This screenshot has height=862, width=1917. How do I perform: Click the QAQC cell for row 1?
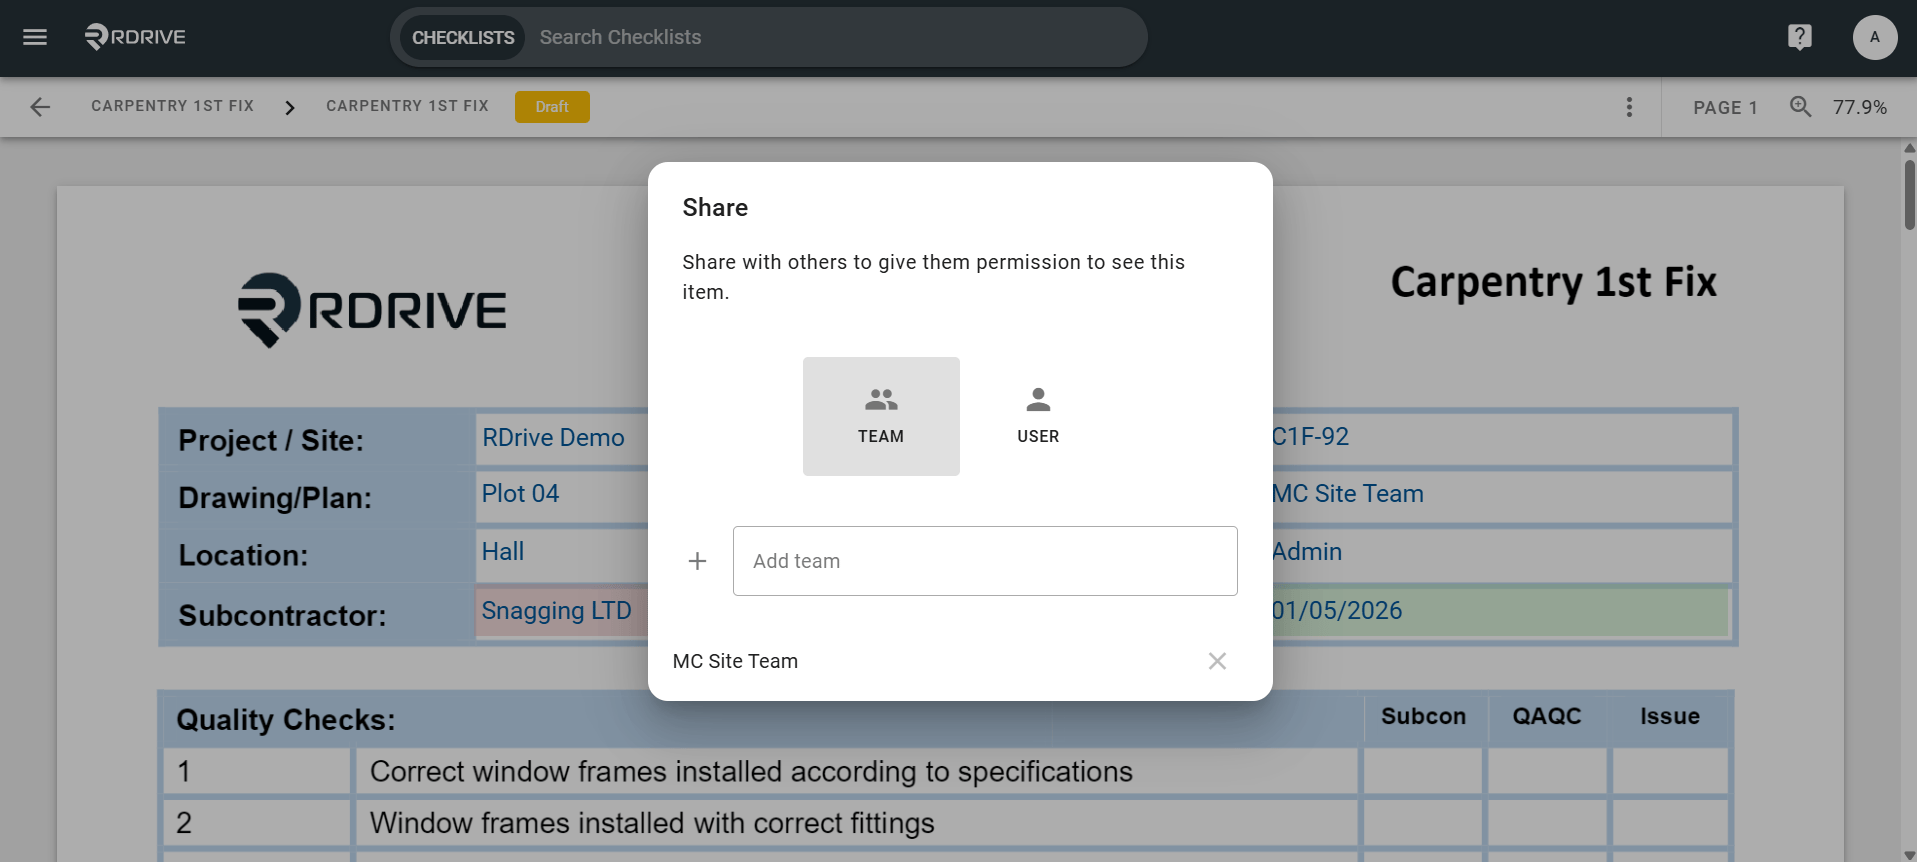tap(1547, 772)
